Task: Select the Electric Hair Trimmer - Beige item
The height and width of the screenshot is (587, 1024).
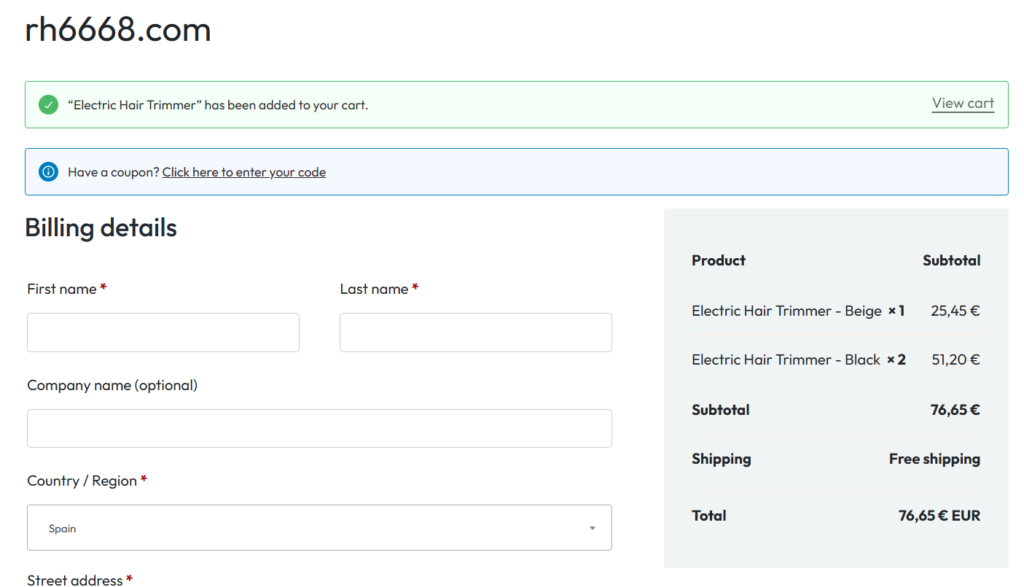Action: [786, 311]
